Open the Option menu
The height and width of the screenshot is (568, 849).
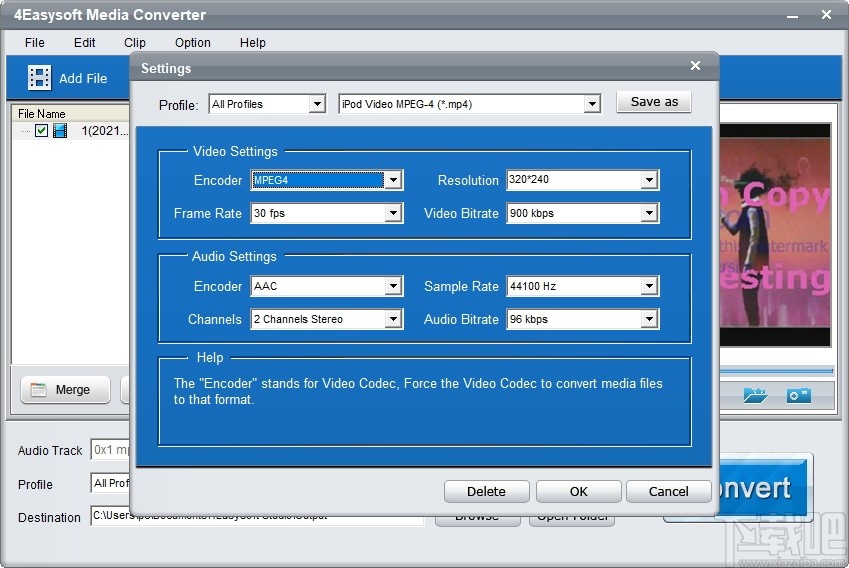pyautogui.click(x=193, y=43)
